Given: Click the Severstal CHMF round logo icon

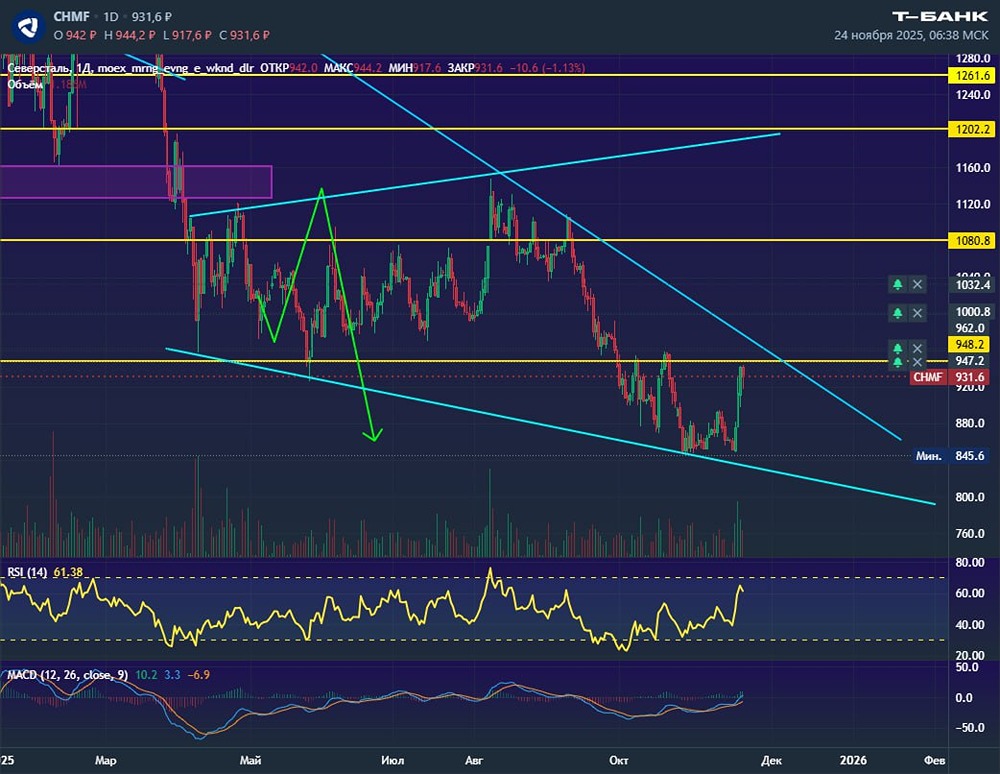Looking at the screenshot, I should tap(28, 26).
